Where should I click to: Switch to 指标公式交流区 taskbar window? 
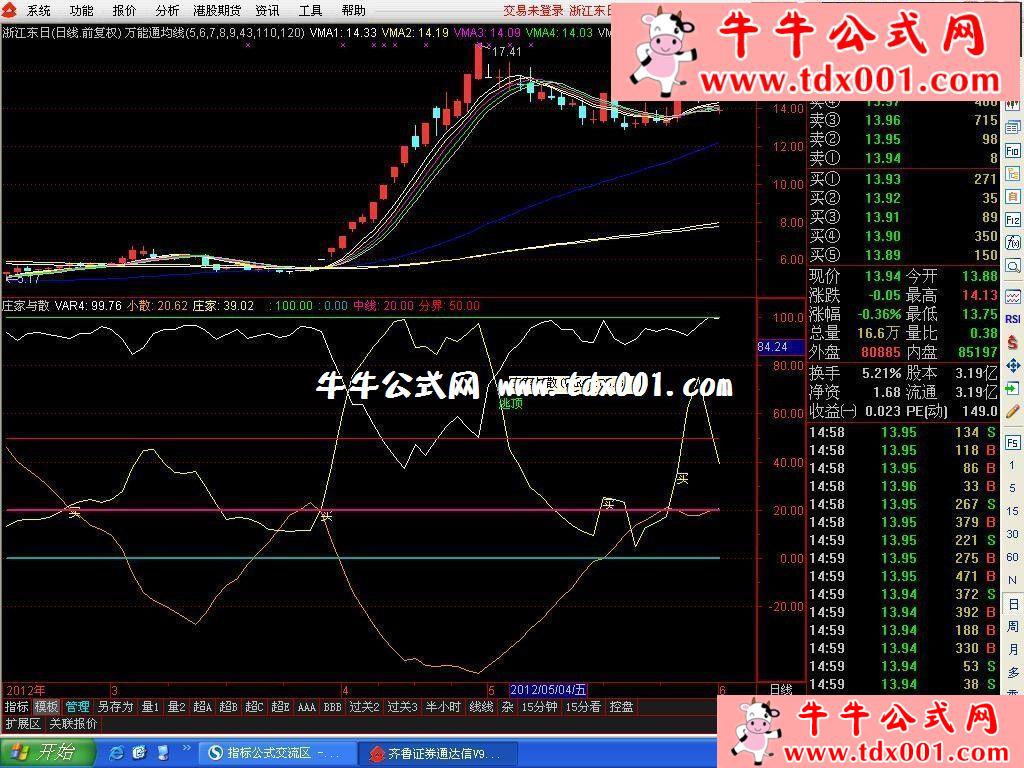(275, 753)
